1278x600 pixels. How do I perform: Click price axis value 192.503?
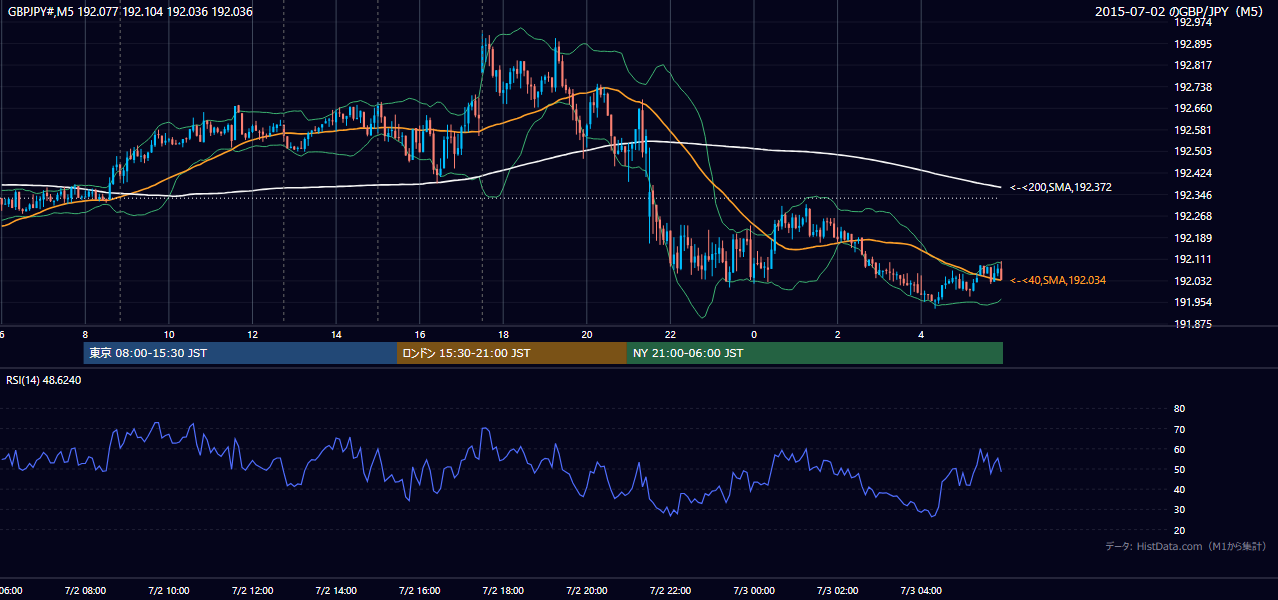(1193, 151)
